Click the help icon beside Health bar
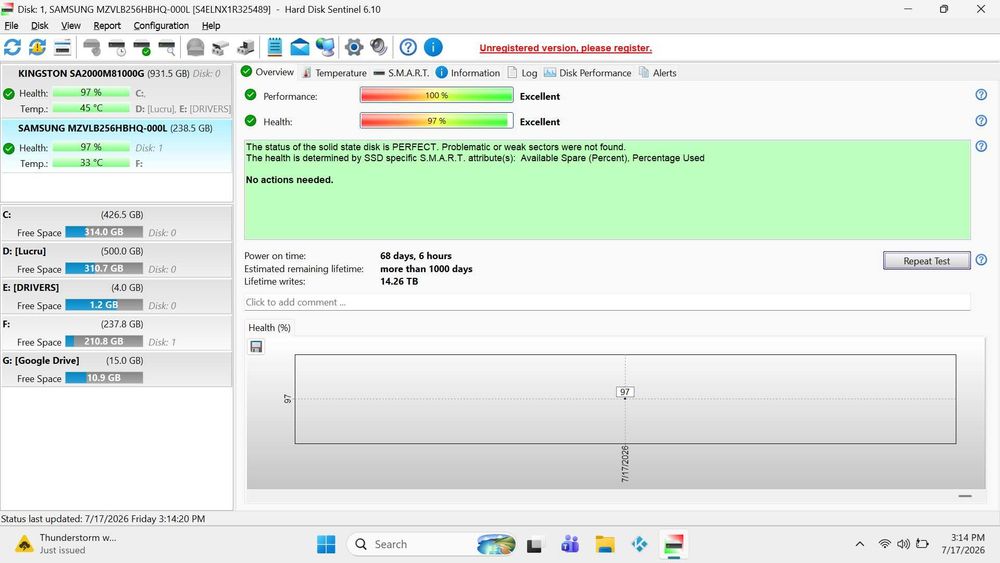This screenshot has height=563, width=1000. pos(981,121)
